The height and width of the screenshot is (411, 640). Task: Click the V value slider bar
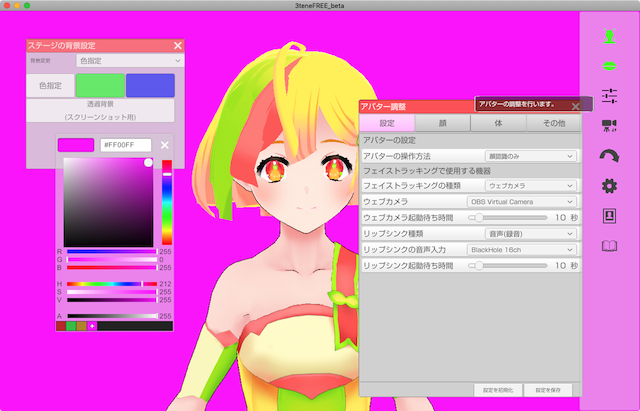point(112,300)
